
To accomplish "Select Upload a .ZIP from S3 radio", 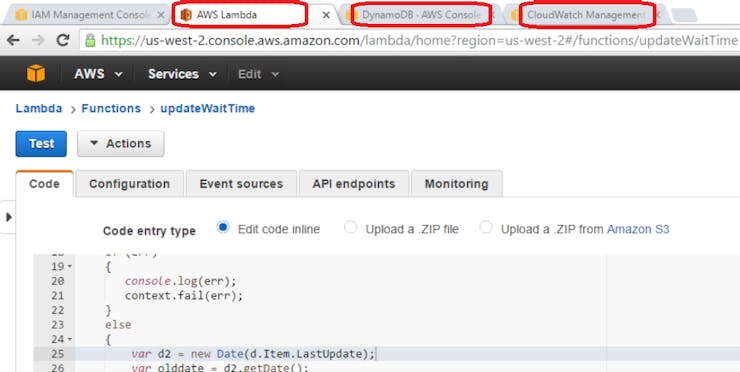I will (486, 228).
